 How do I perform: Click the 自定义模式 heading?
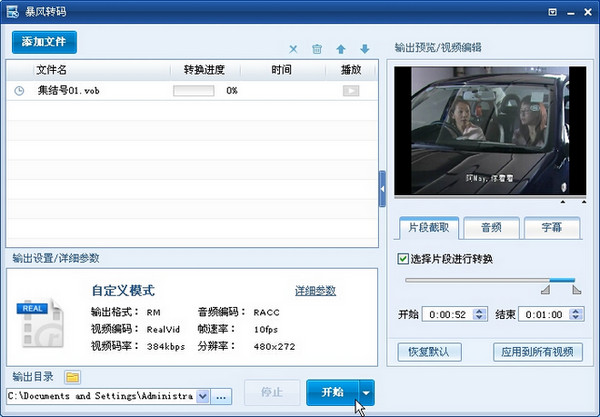pyautogui.click(x=123, y=290)
